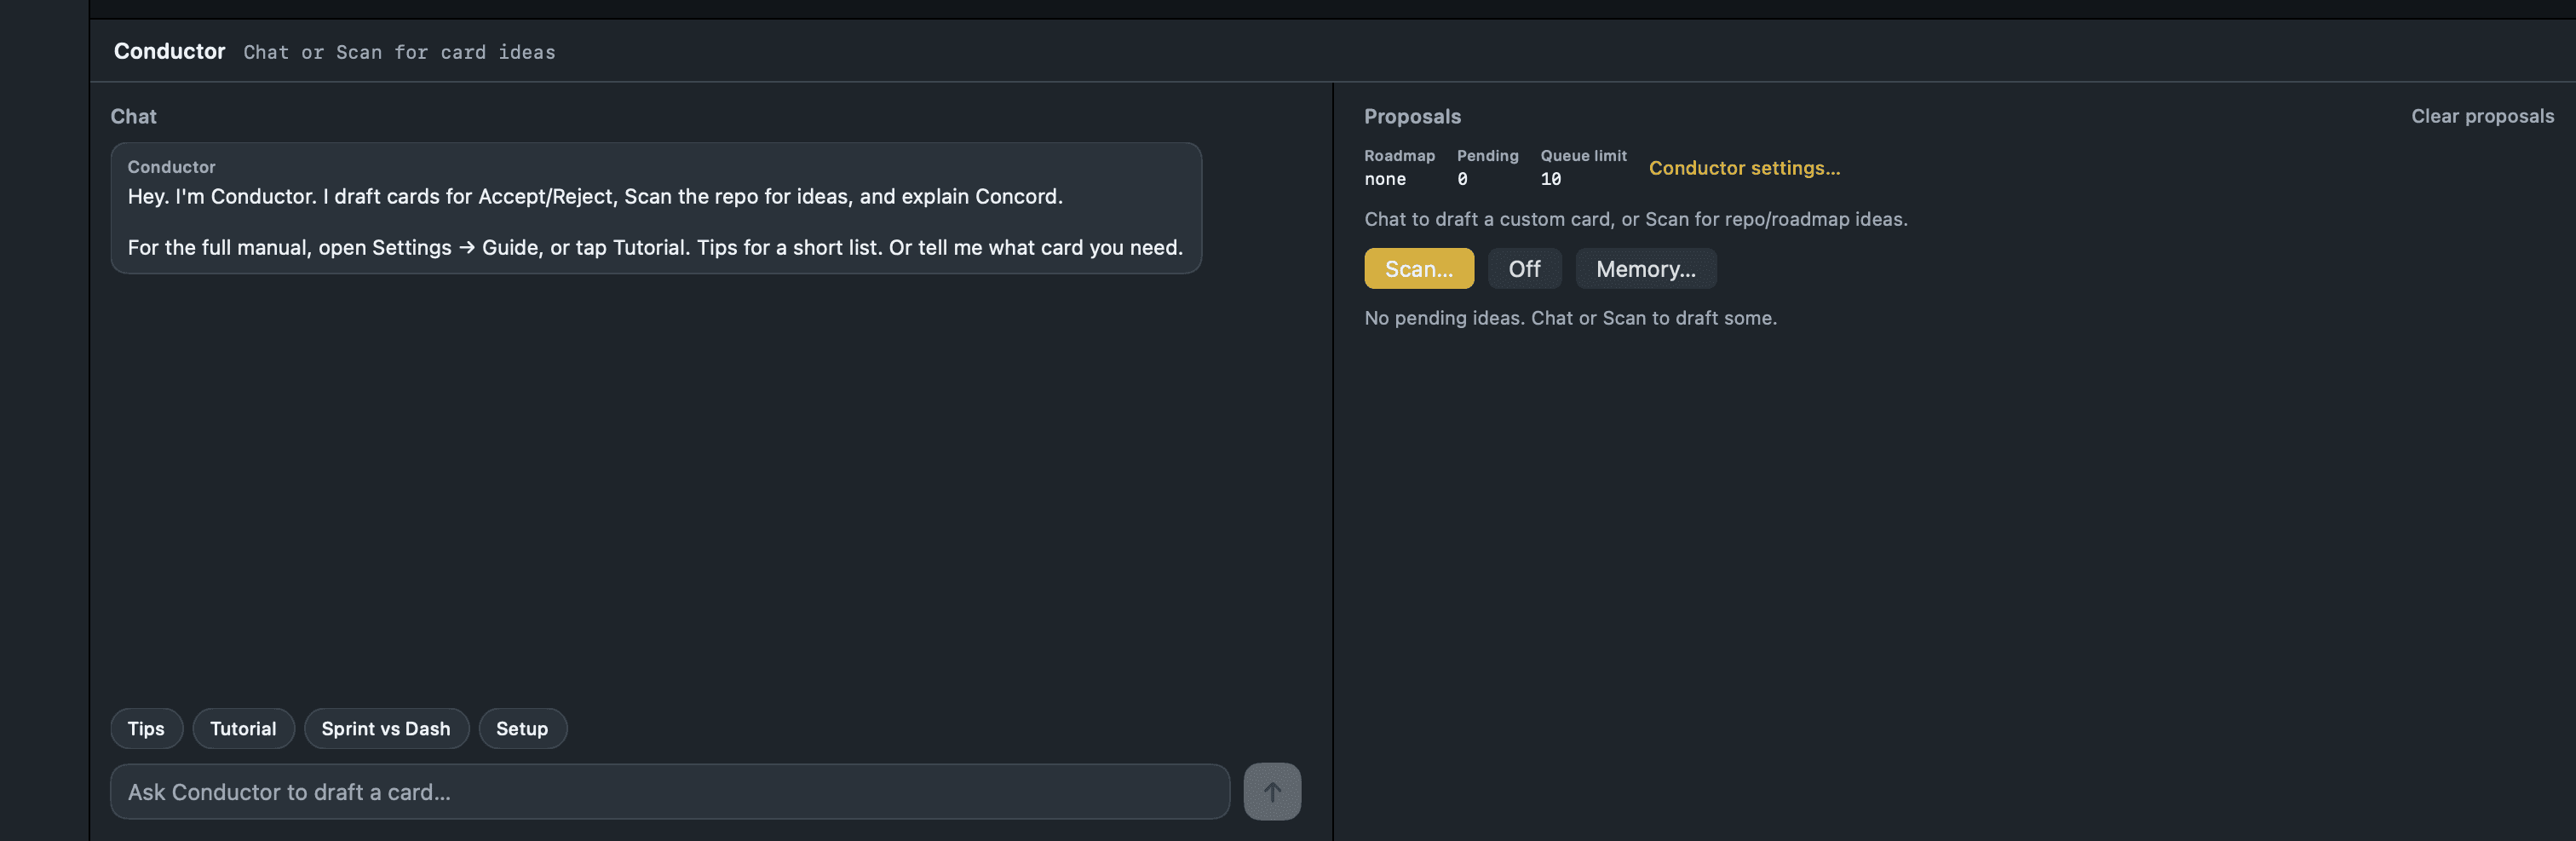Open the Memory... dialog

1645,268
